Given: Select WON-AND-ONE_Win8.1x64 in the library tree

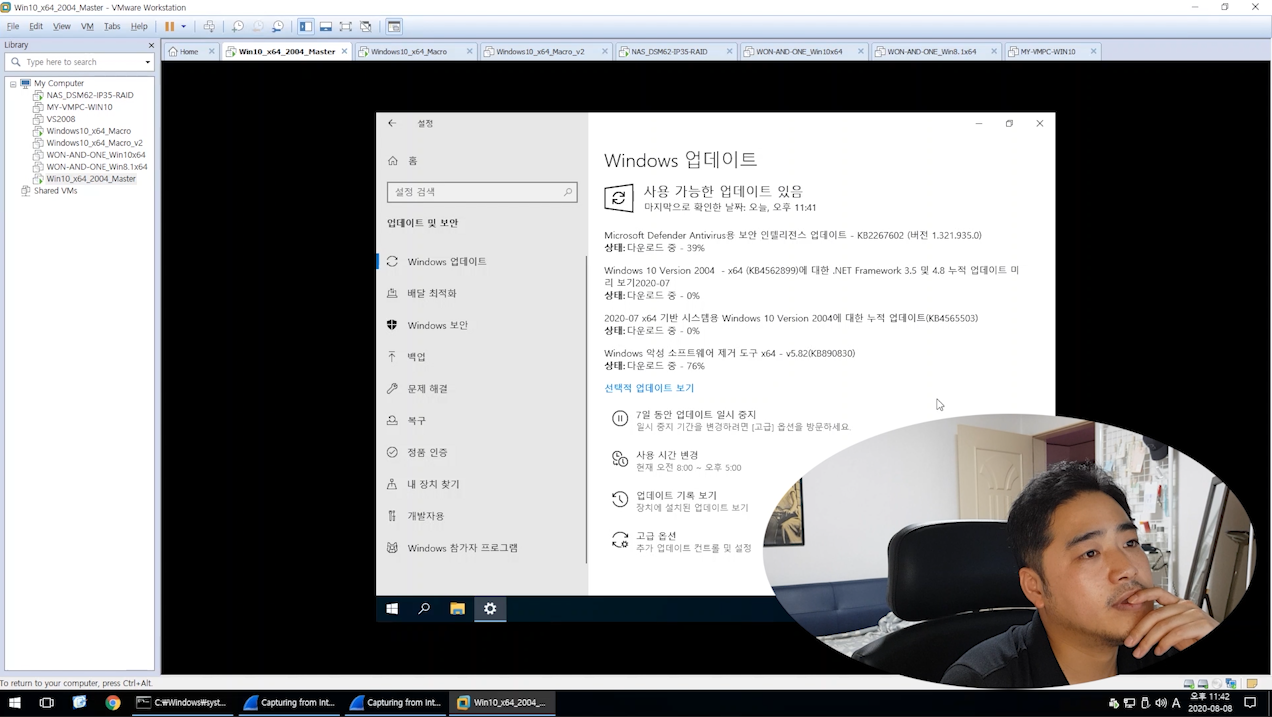Looking at the screenshot, I should click(96, 167).
